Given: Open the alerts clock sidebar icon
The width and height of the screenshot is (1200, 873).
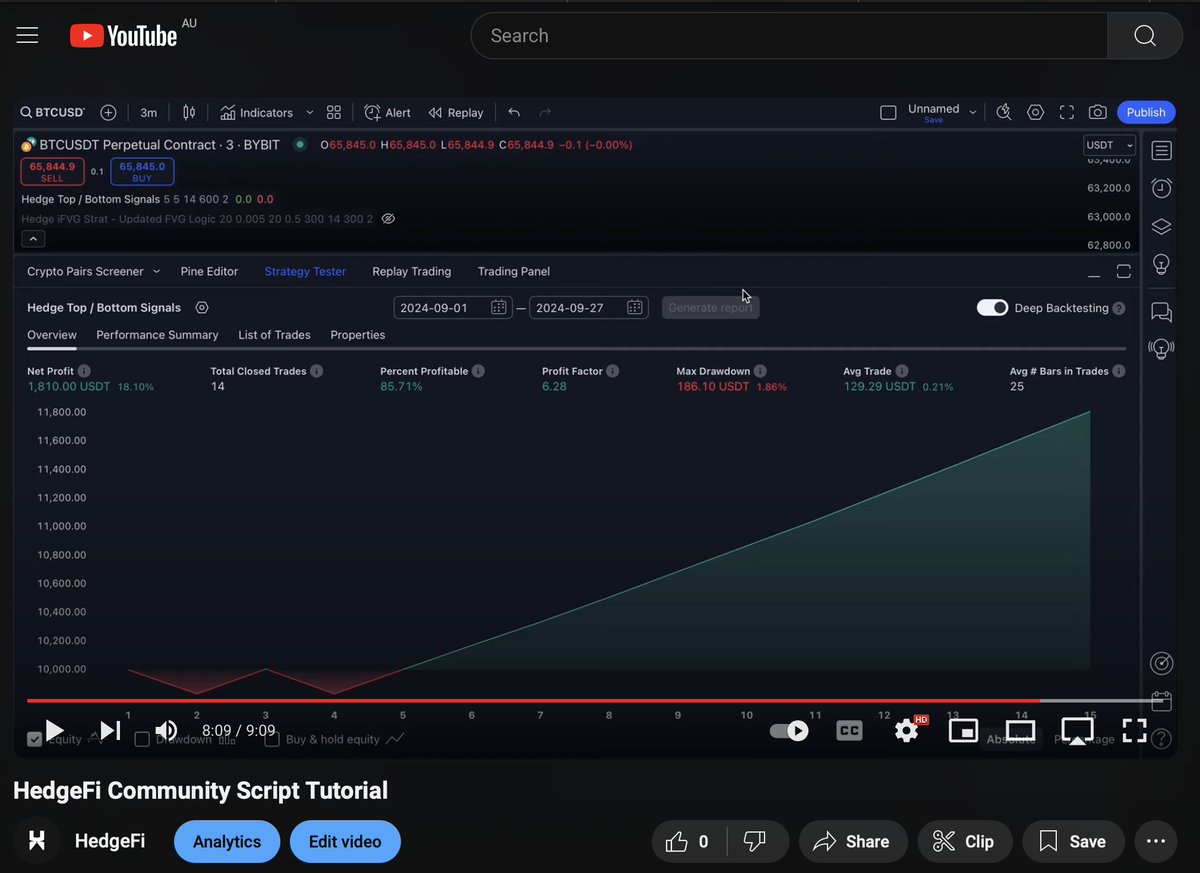Looking at the screenshot, I should pyautogui.click(x=1161, y=188).
